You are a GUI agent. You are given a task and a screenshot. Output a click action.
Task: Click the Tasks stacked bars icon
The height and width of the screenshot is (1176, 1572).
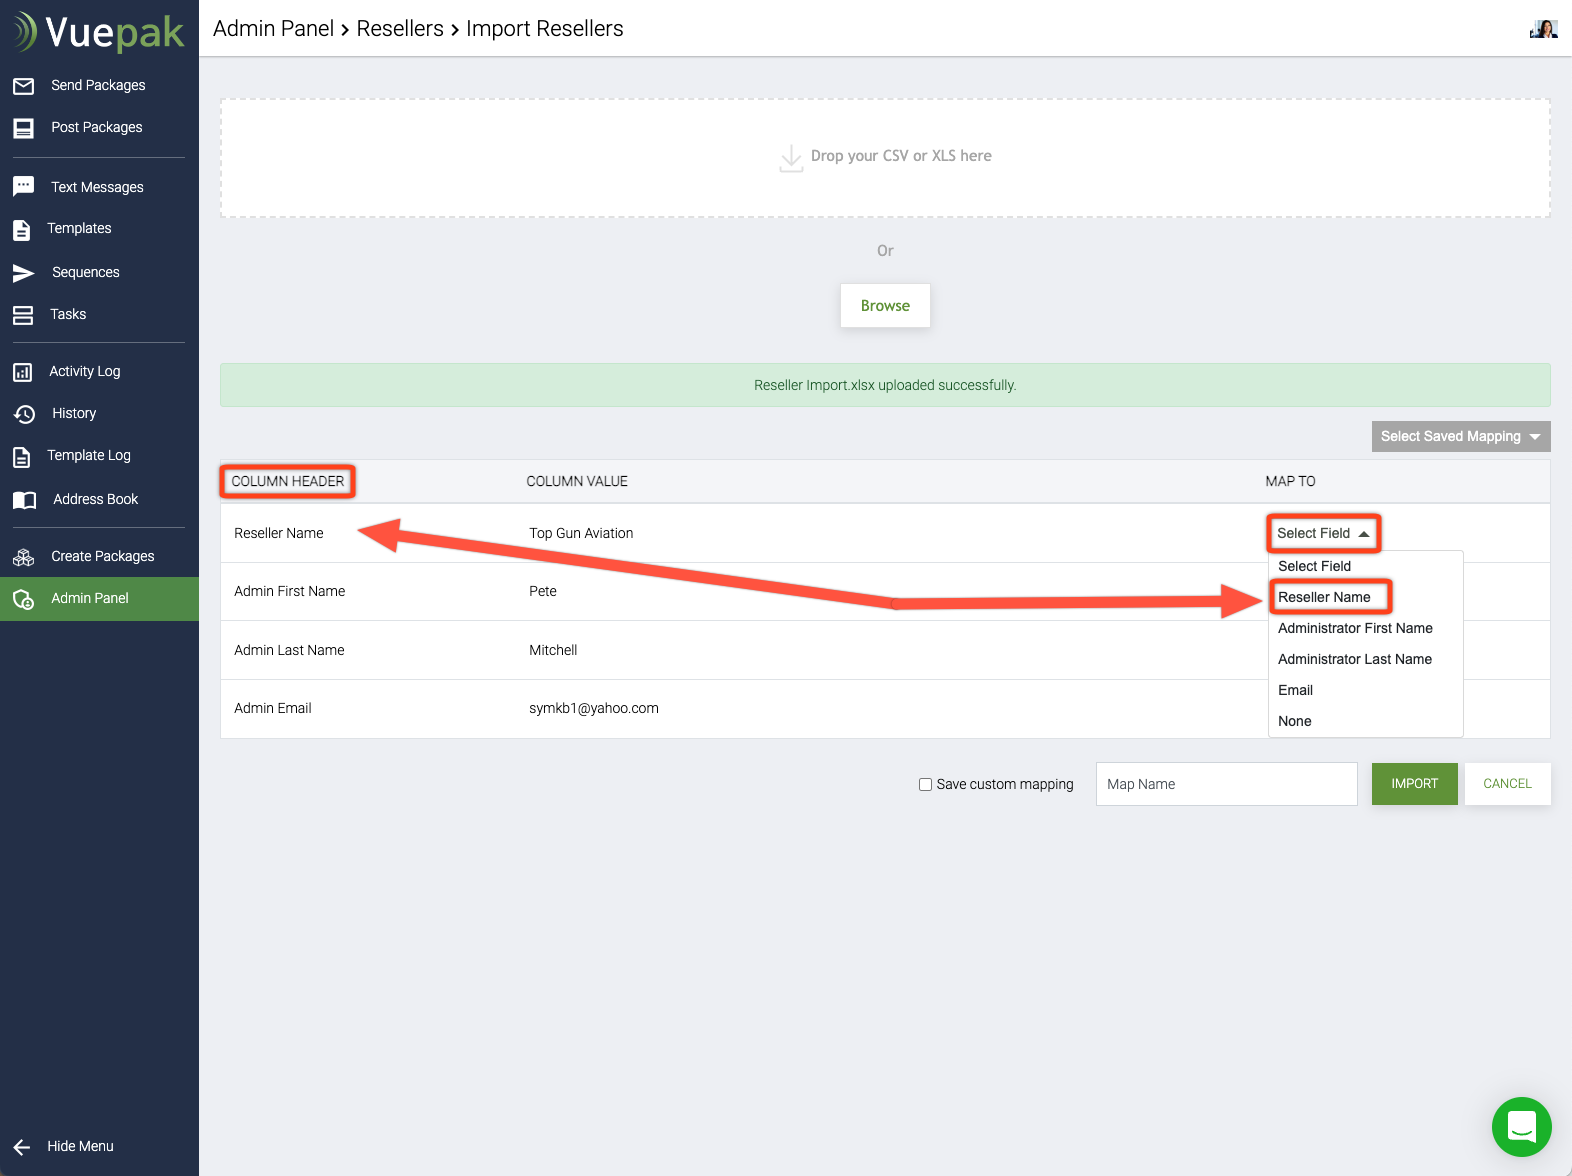click(23, 315)
